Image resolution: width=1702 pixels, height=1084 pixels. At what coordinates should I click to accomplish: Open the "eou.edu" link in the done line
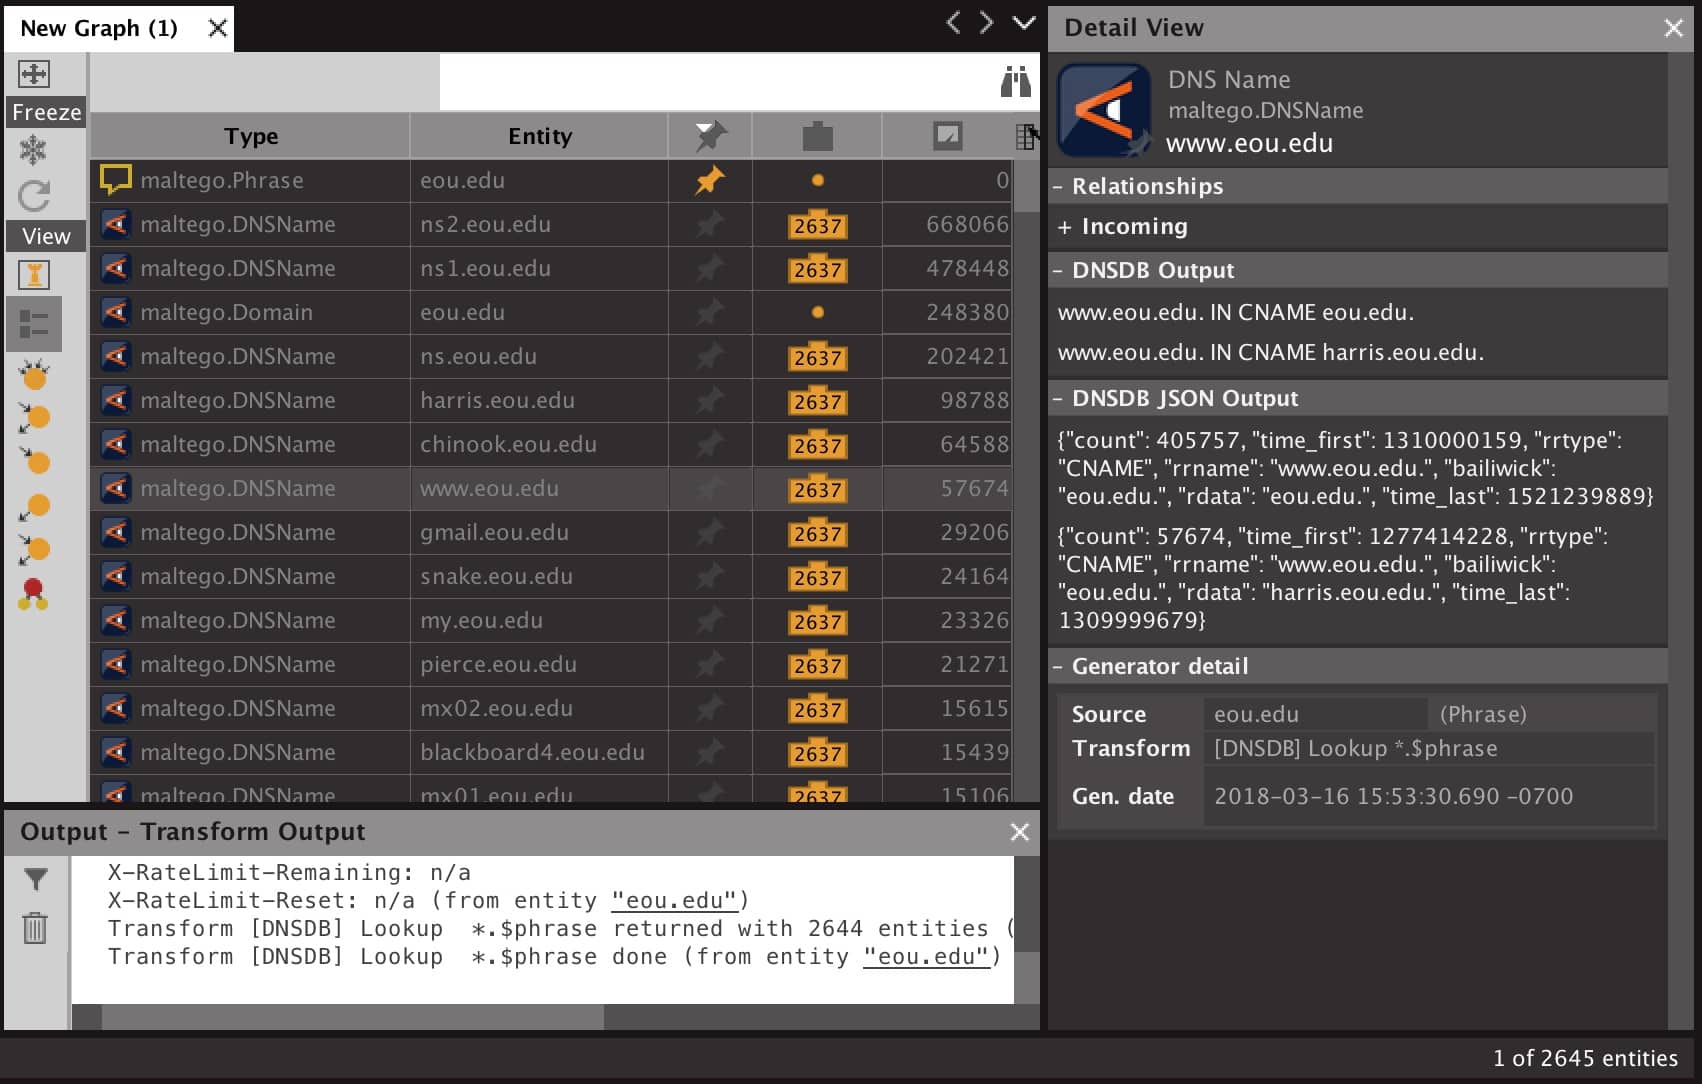926,956
